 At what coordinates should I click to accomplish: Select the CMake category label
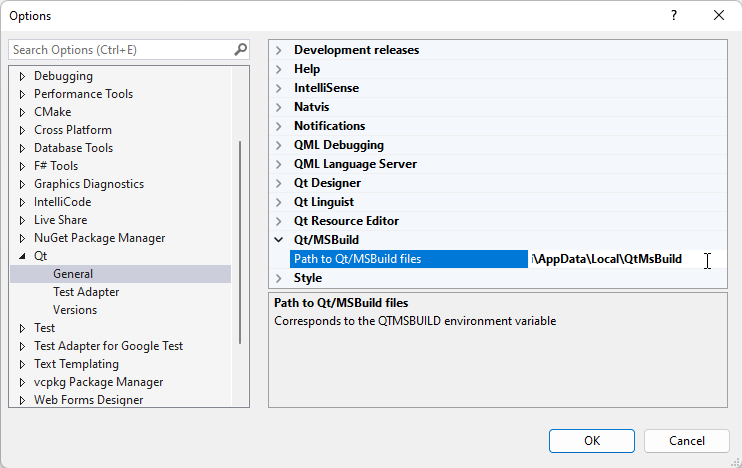point(53,112)
